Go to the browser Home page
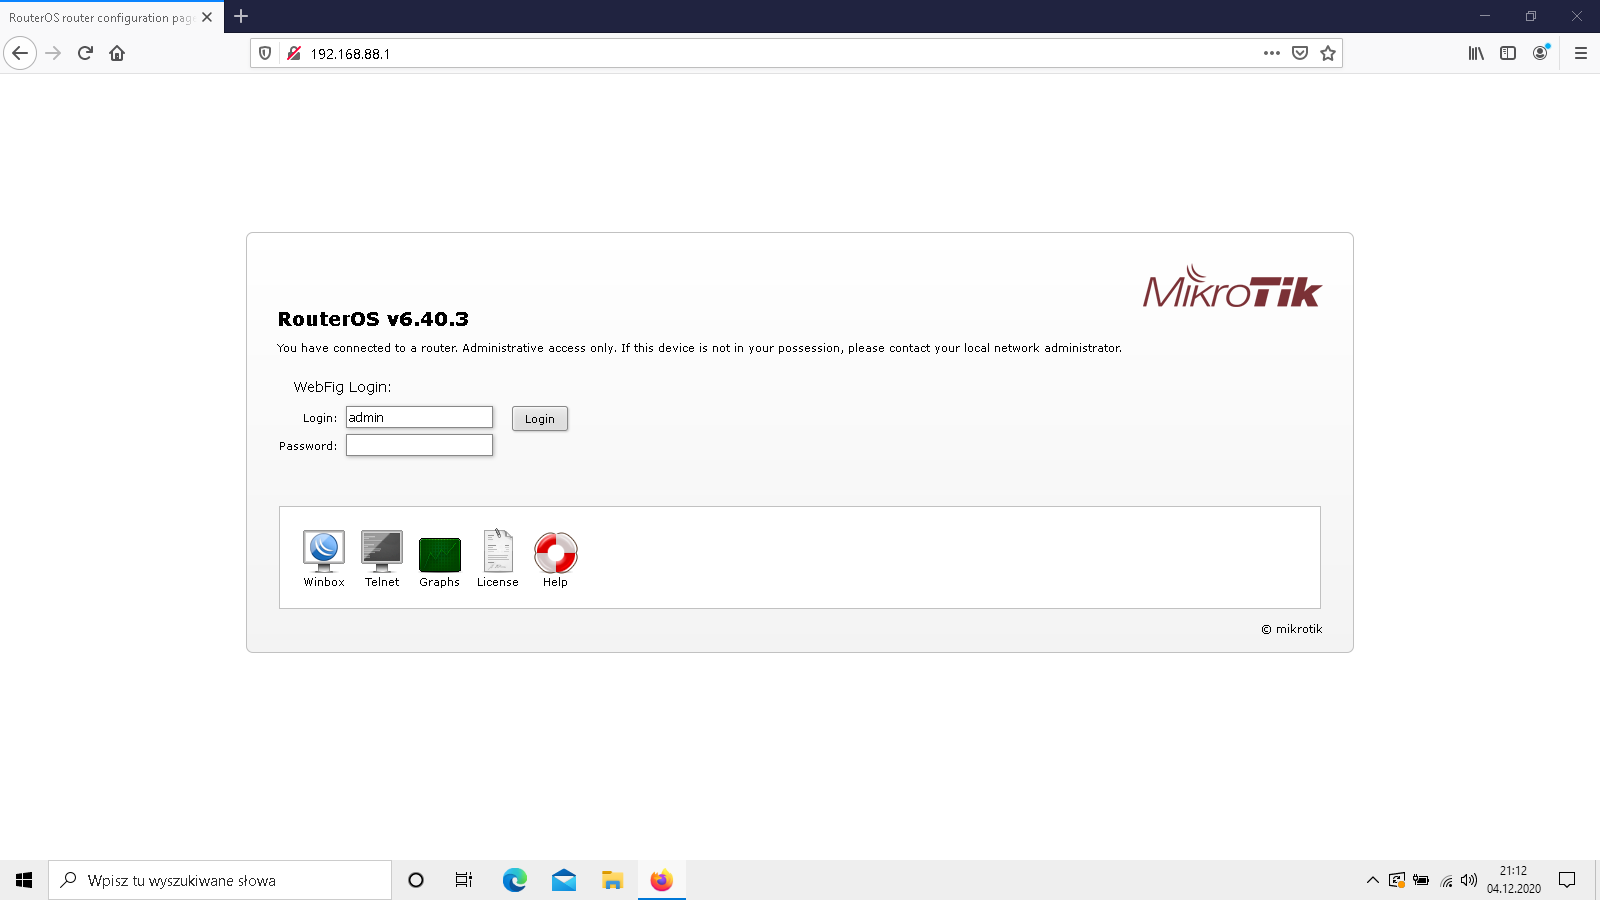 [117, 53]
